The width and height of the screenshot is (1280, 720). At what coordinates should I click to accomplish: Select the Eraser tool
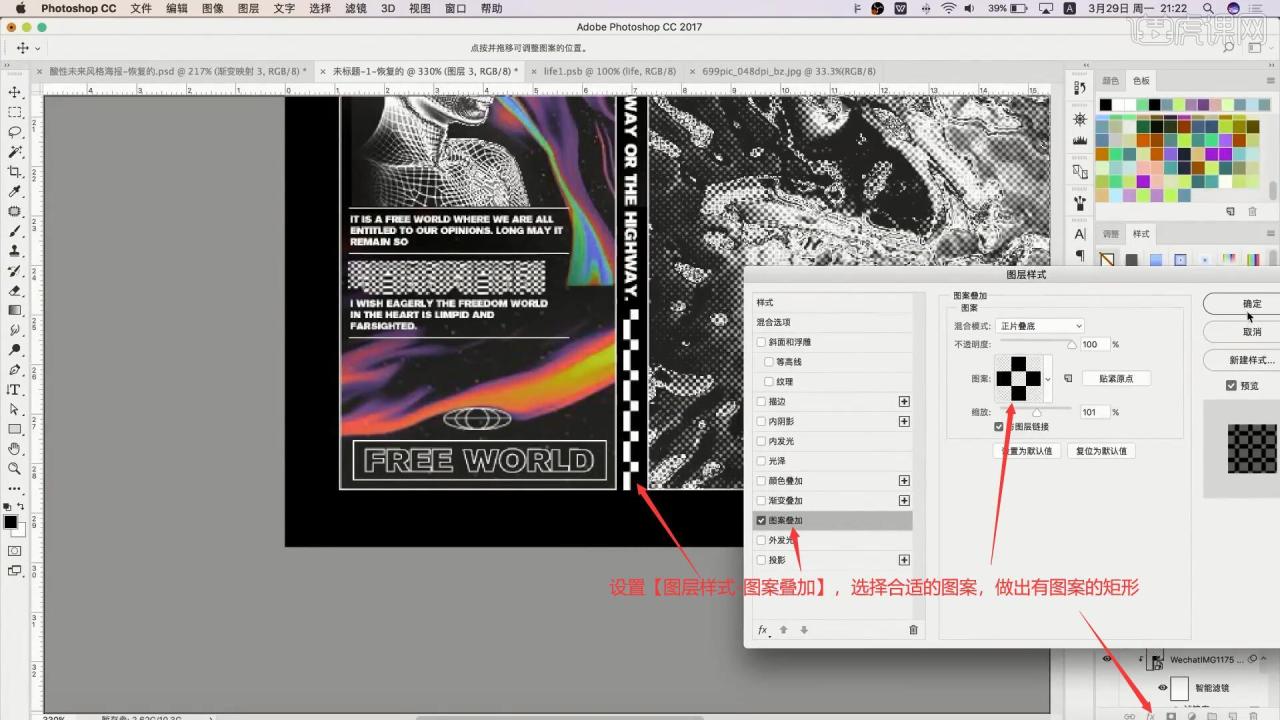[15, 290]
